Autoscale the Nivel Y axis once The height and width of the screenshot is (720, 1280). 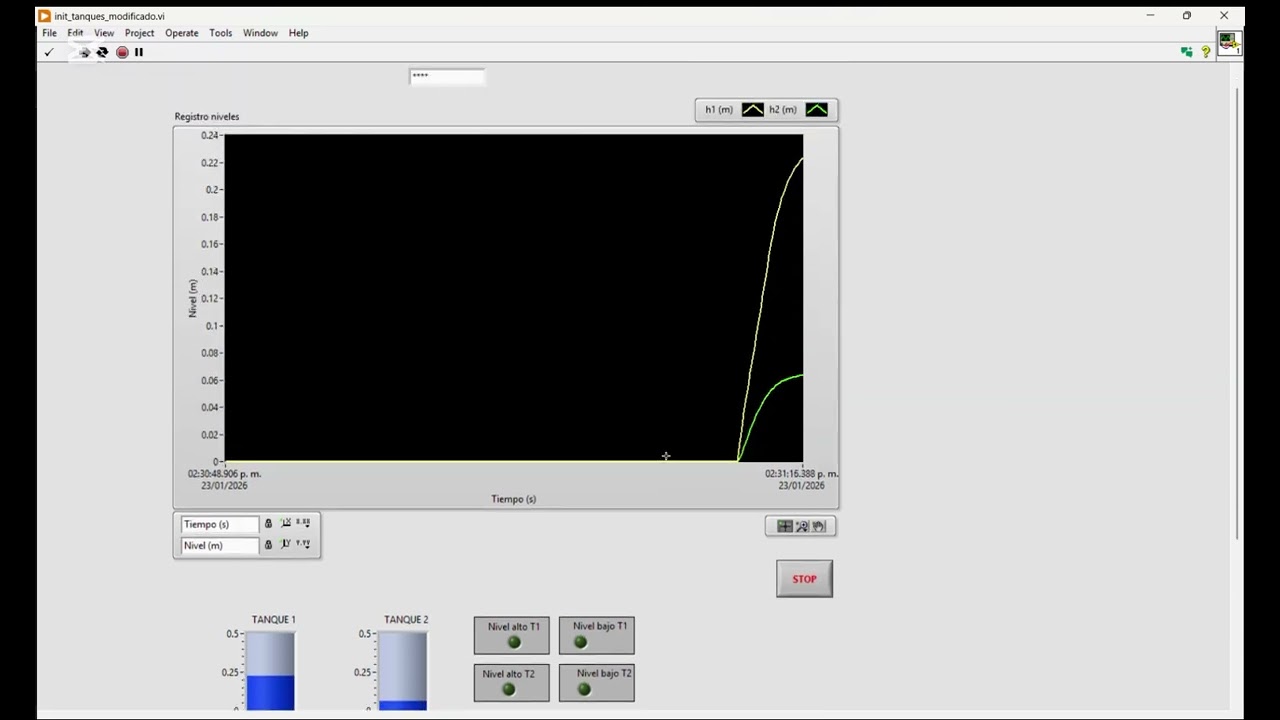coord(286,544)
